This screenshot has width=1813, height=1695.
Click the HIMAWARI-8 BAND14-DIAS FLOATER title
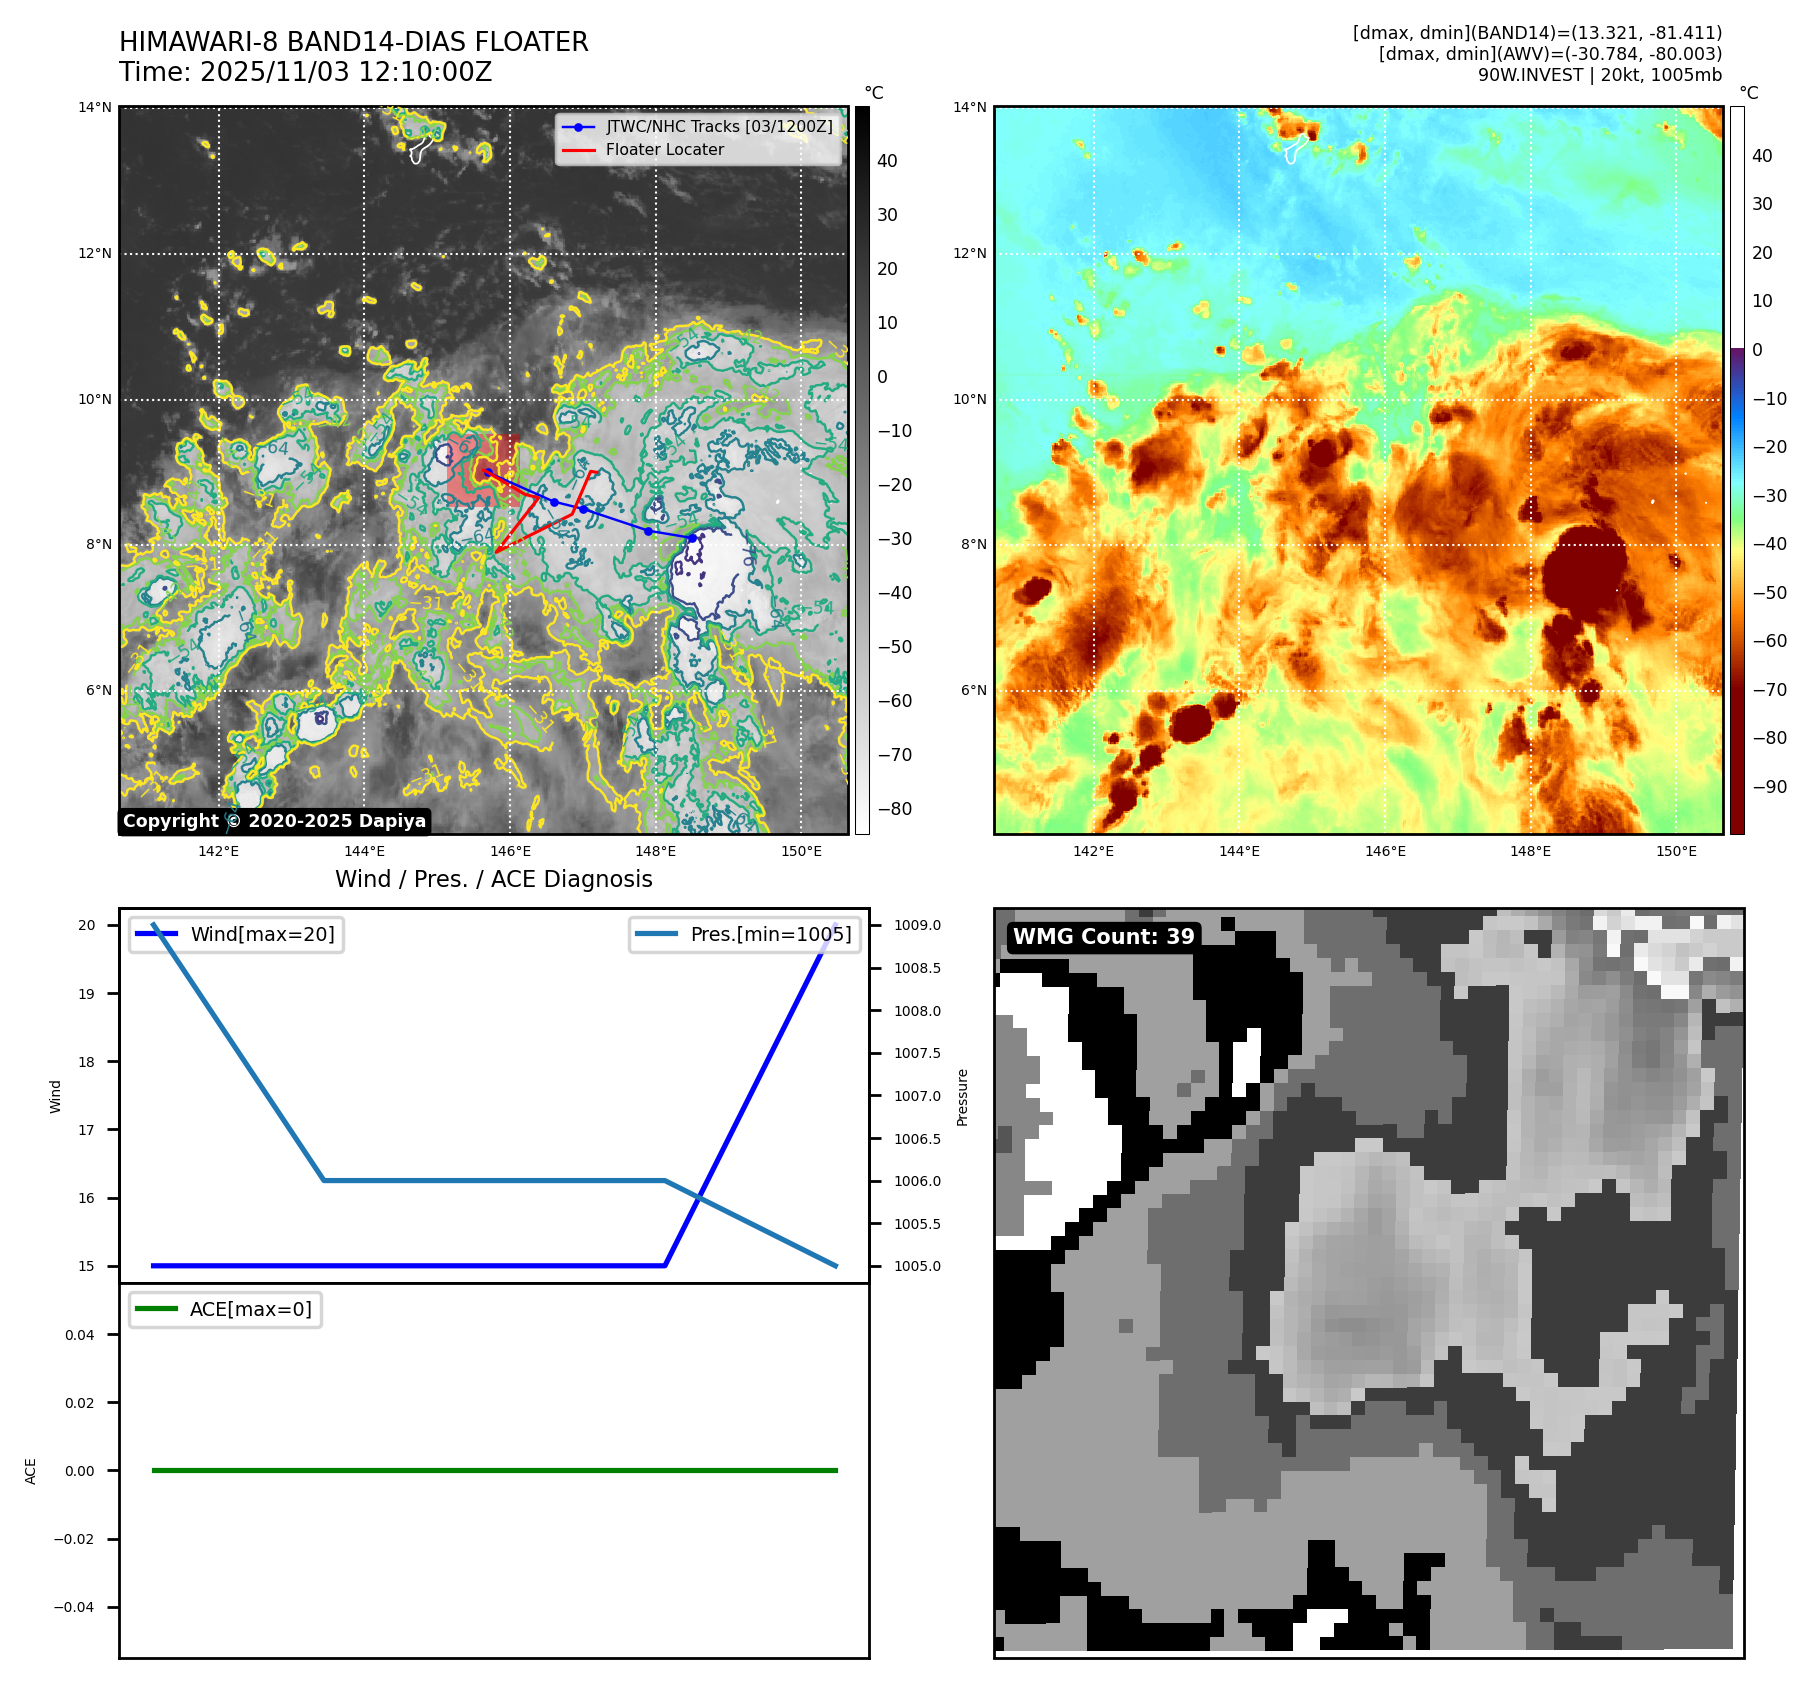point(353,42)
